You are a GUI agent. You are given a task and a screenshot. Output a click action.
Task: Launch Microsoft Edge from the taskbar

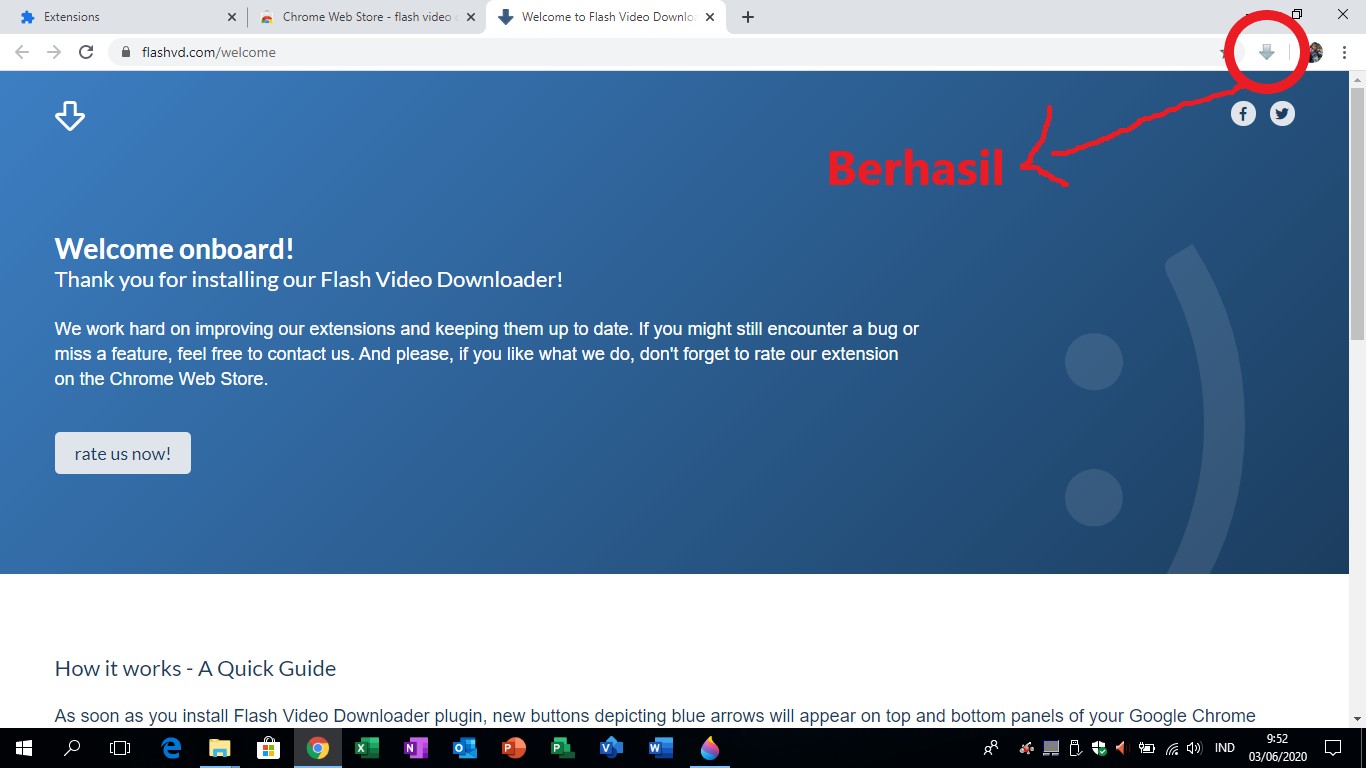click(171, 748)
